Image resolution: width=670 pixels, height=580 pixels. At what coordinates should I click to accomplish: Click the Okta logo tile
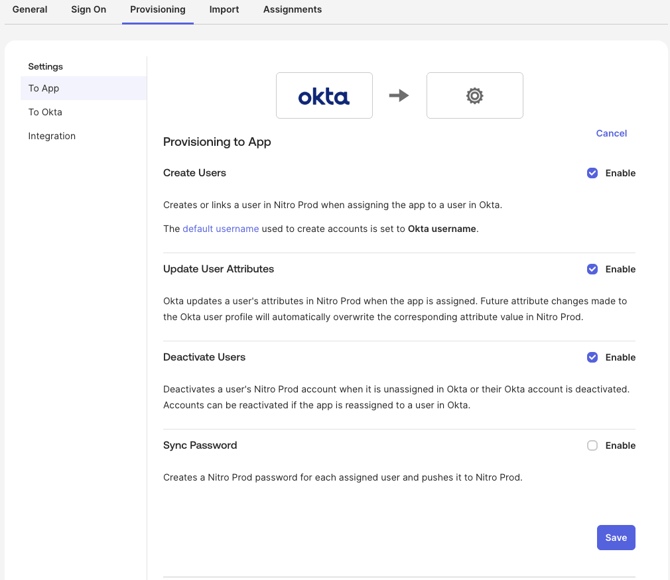click(x=324, y=95)
